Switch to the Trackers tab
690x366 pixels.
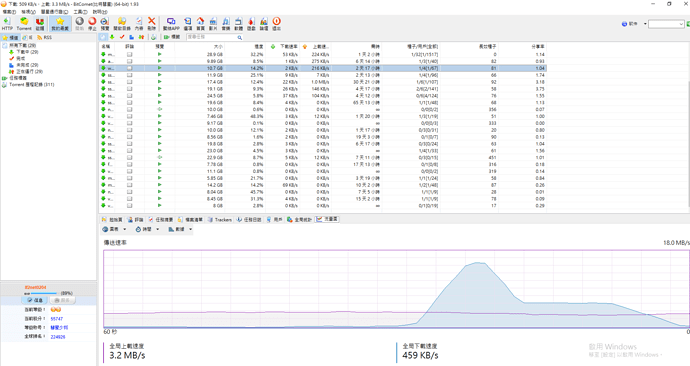tap(220, 220)
